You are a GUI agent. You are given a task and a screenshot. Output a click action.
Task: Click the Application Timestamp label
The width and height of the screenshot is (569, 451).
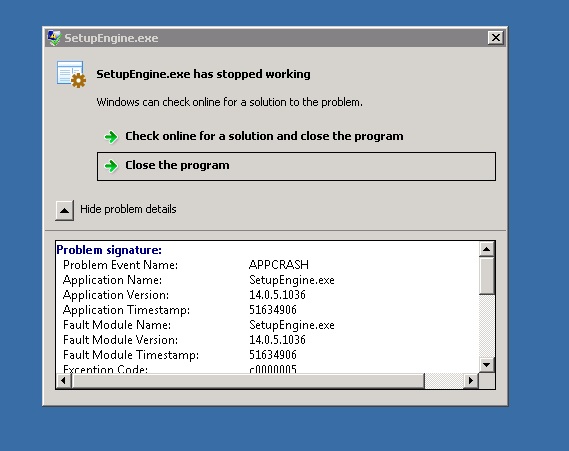(126, 310)
